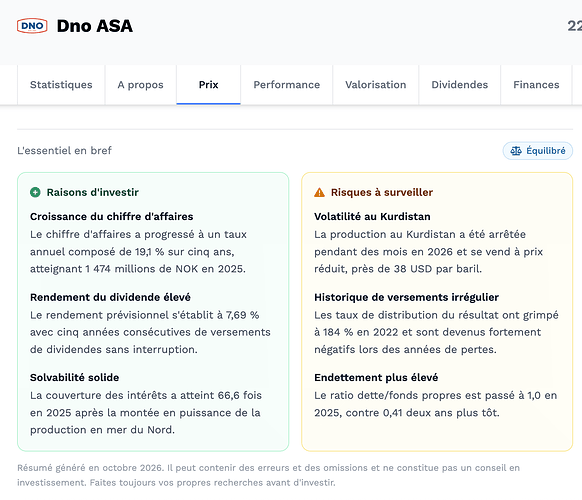582x500 pixels.
Task: Click the Risques à surveiller heading
Action: (x=382, y=192)
